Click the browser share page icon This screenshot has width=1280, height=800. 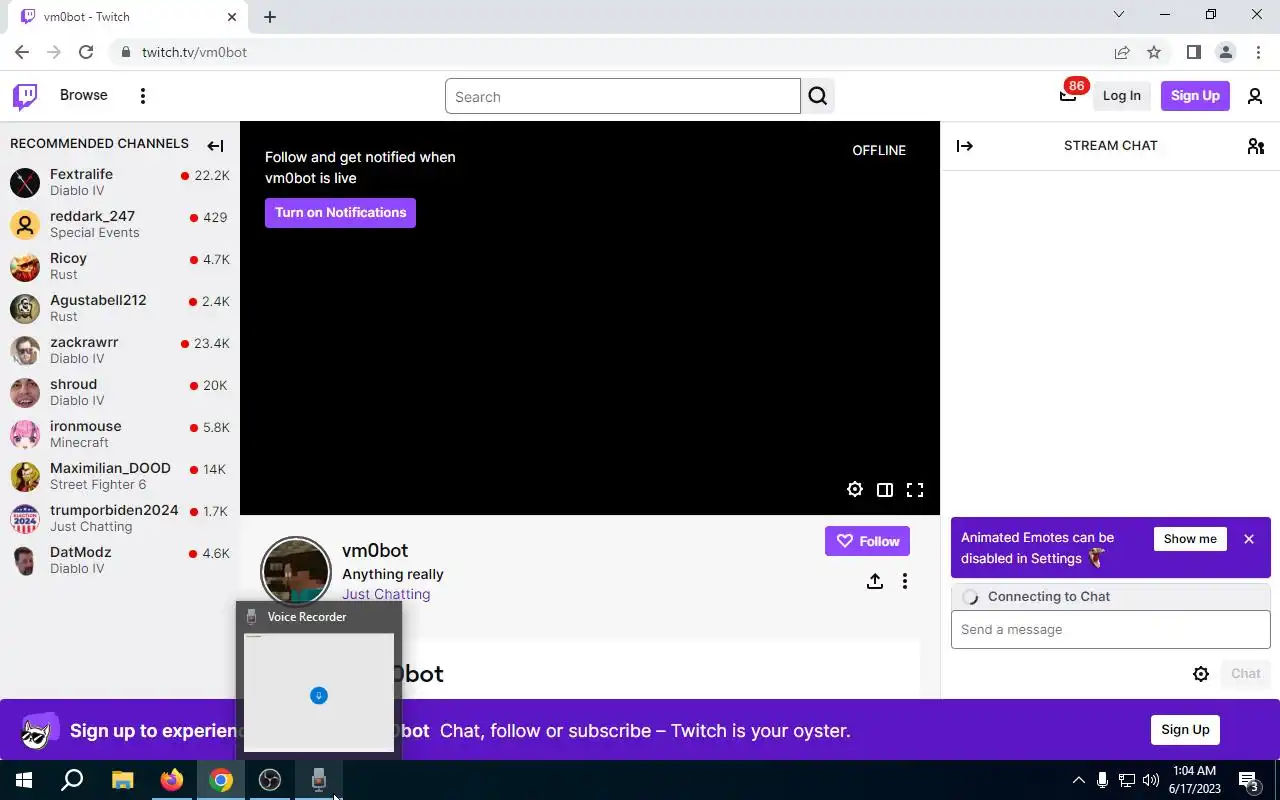1122,52
